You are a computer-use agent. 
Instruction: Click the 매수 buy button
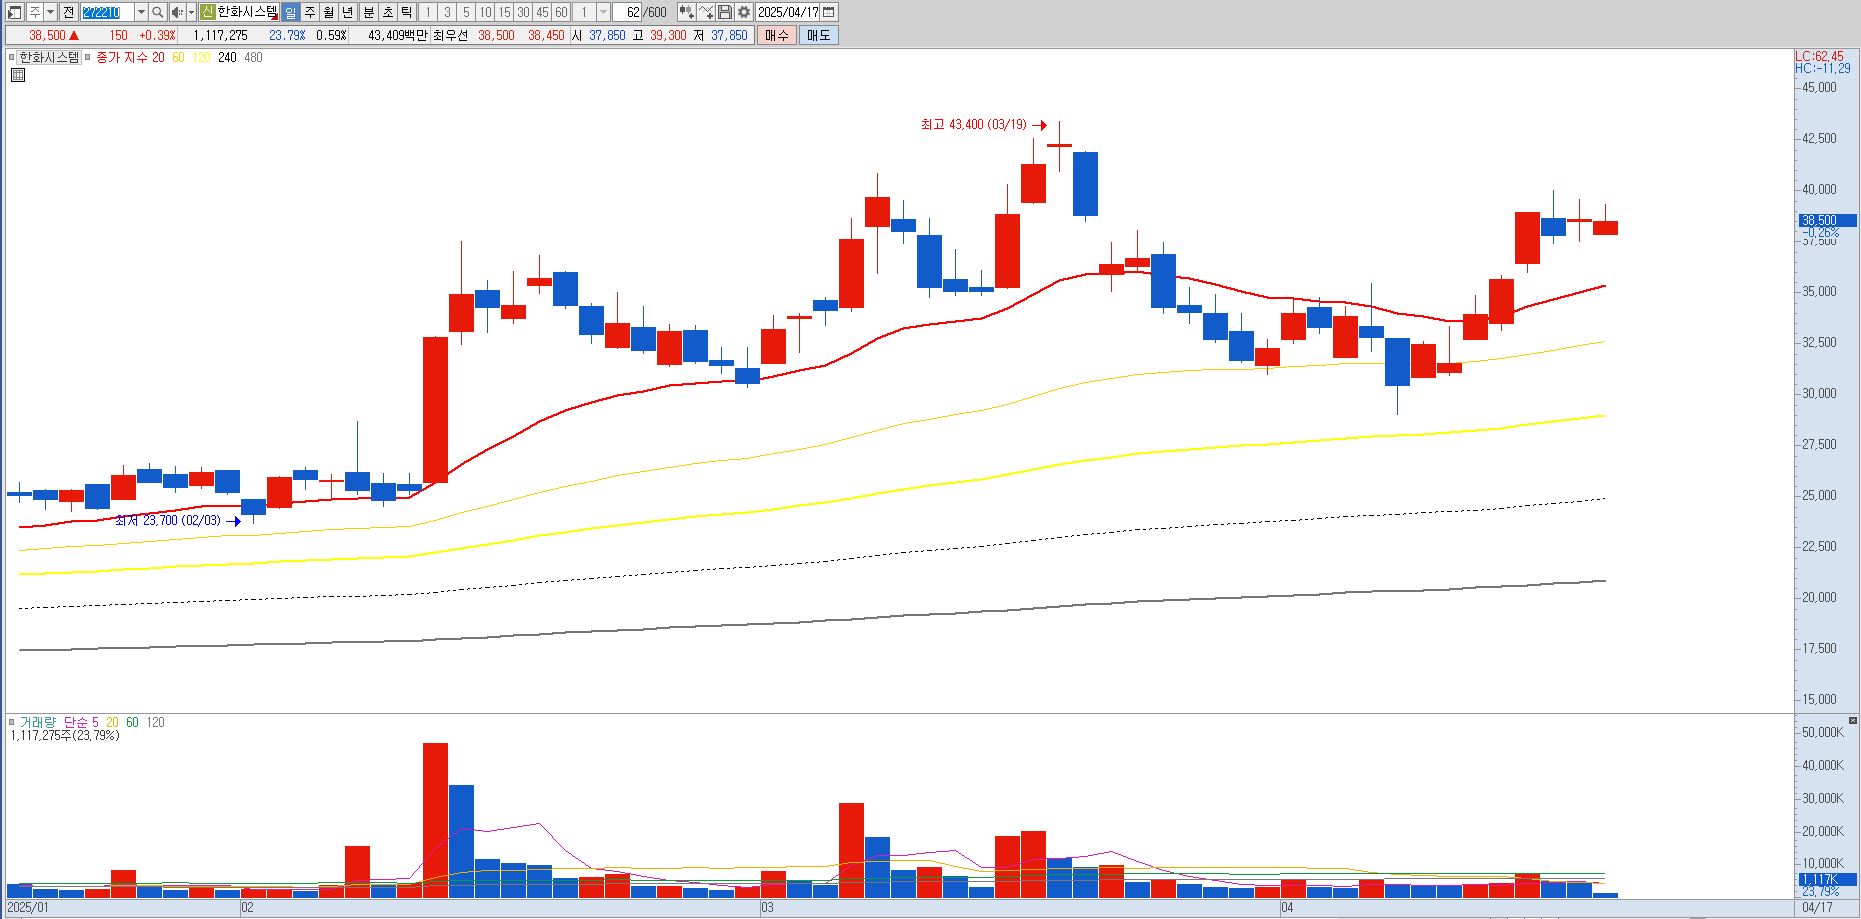[x=776, y=35]
